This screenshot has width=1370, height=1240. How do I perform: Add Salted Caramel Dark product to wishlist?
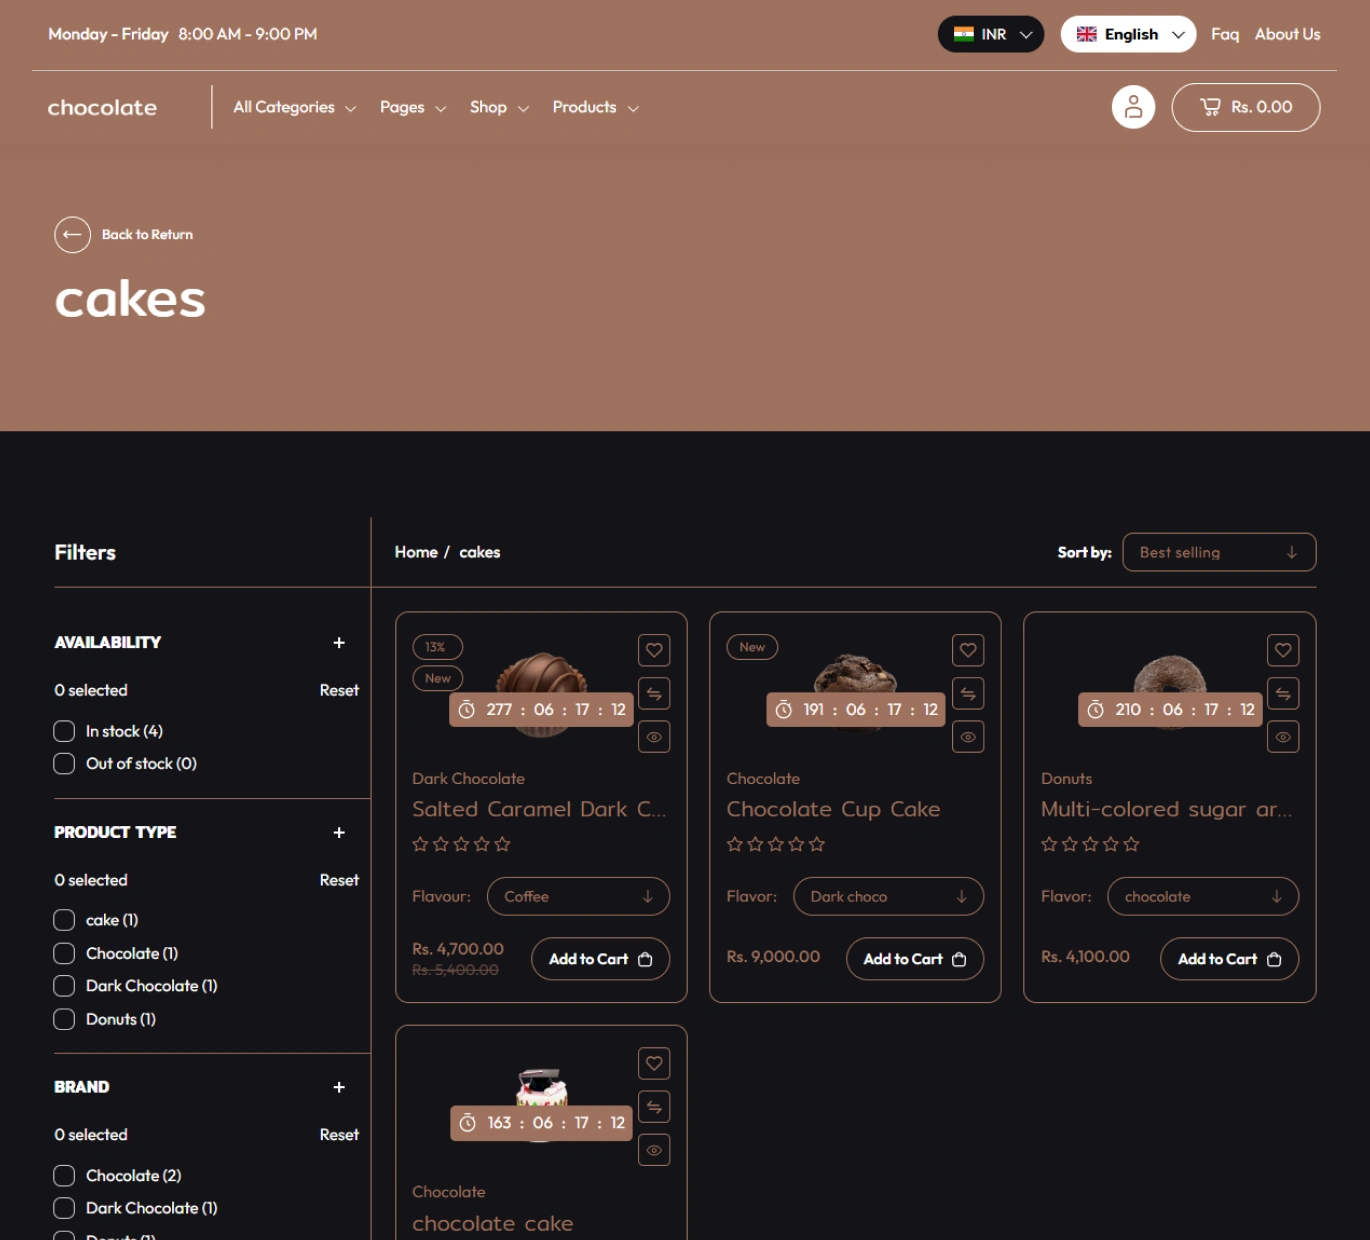[654, 650]
